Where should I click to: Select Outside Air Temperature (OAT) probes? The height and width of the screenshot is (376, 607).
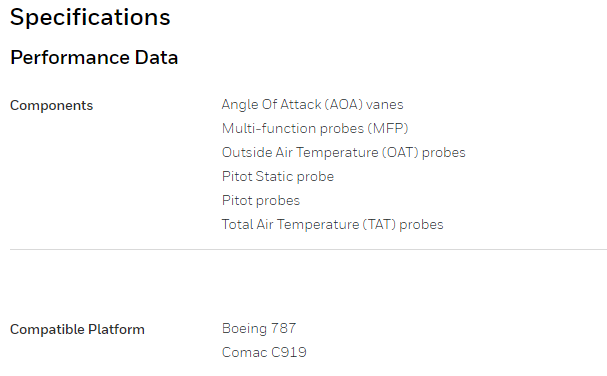tap(344, 153)
